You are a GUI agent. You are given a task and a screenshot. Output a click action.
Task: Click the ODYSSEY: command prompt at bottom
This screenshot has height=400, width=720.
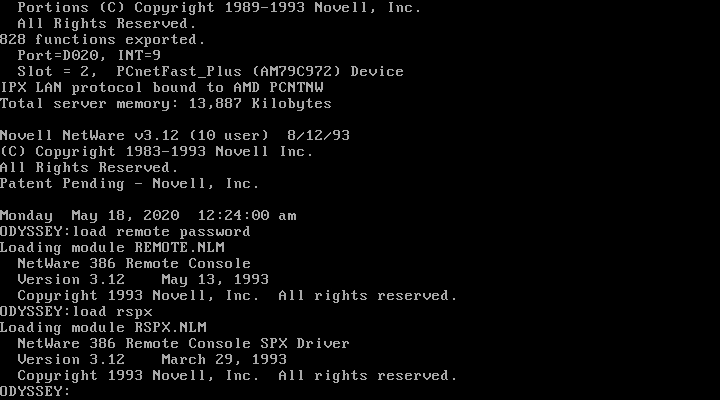[x=36, y=391]
